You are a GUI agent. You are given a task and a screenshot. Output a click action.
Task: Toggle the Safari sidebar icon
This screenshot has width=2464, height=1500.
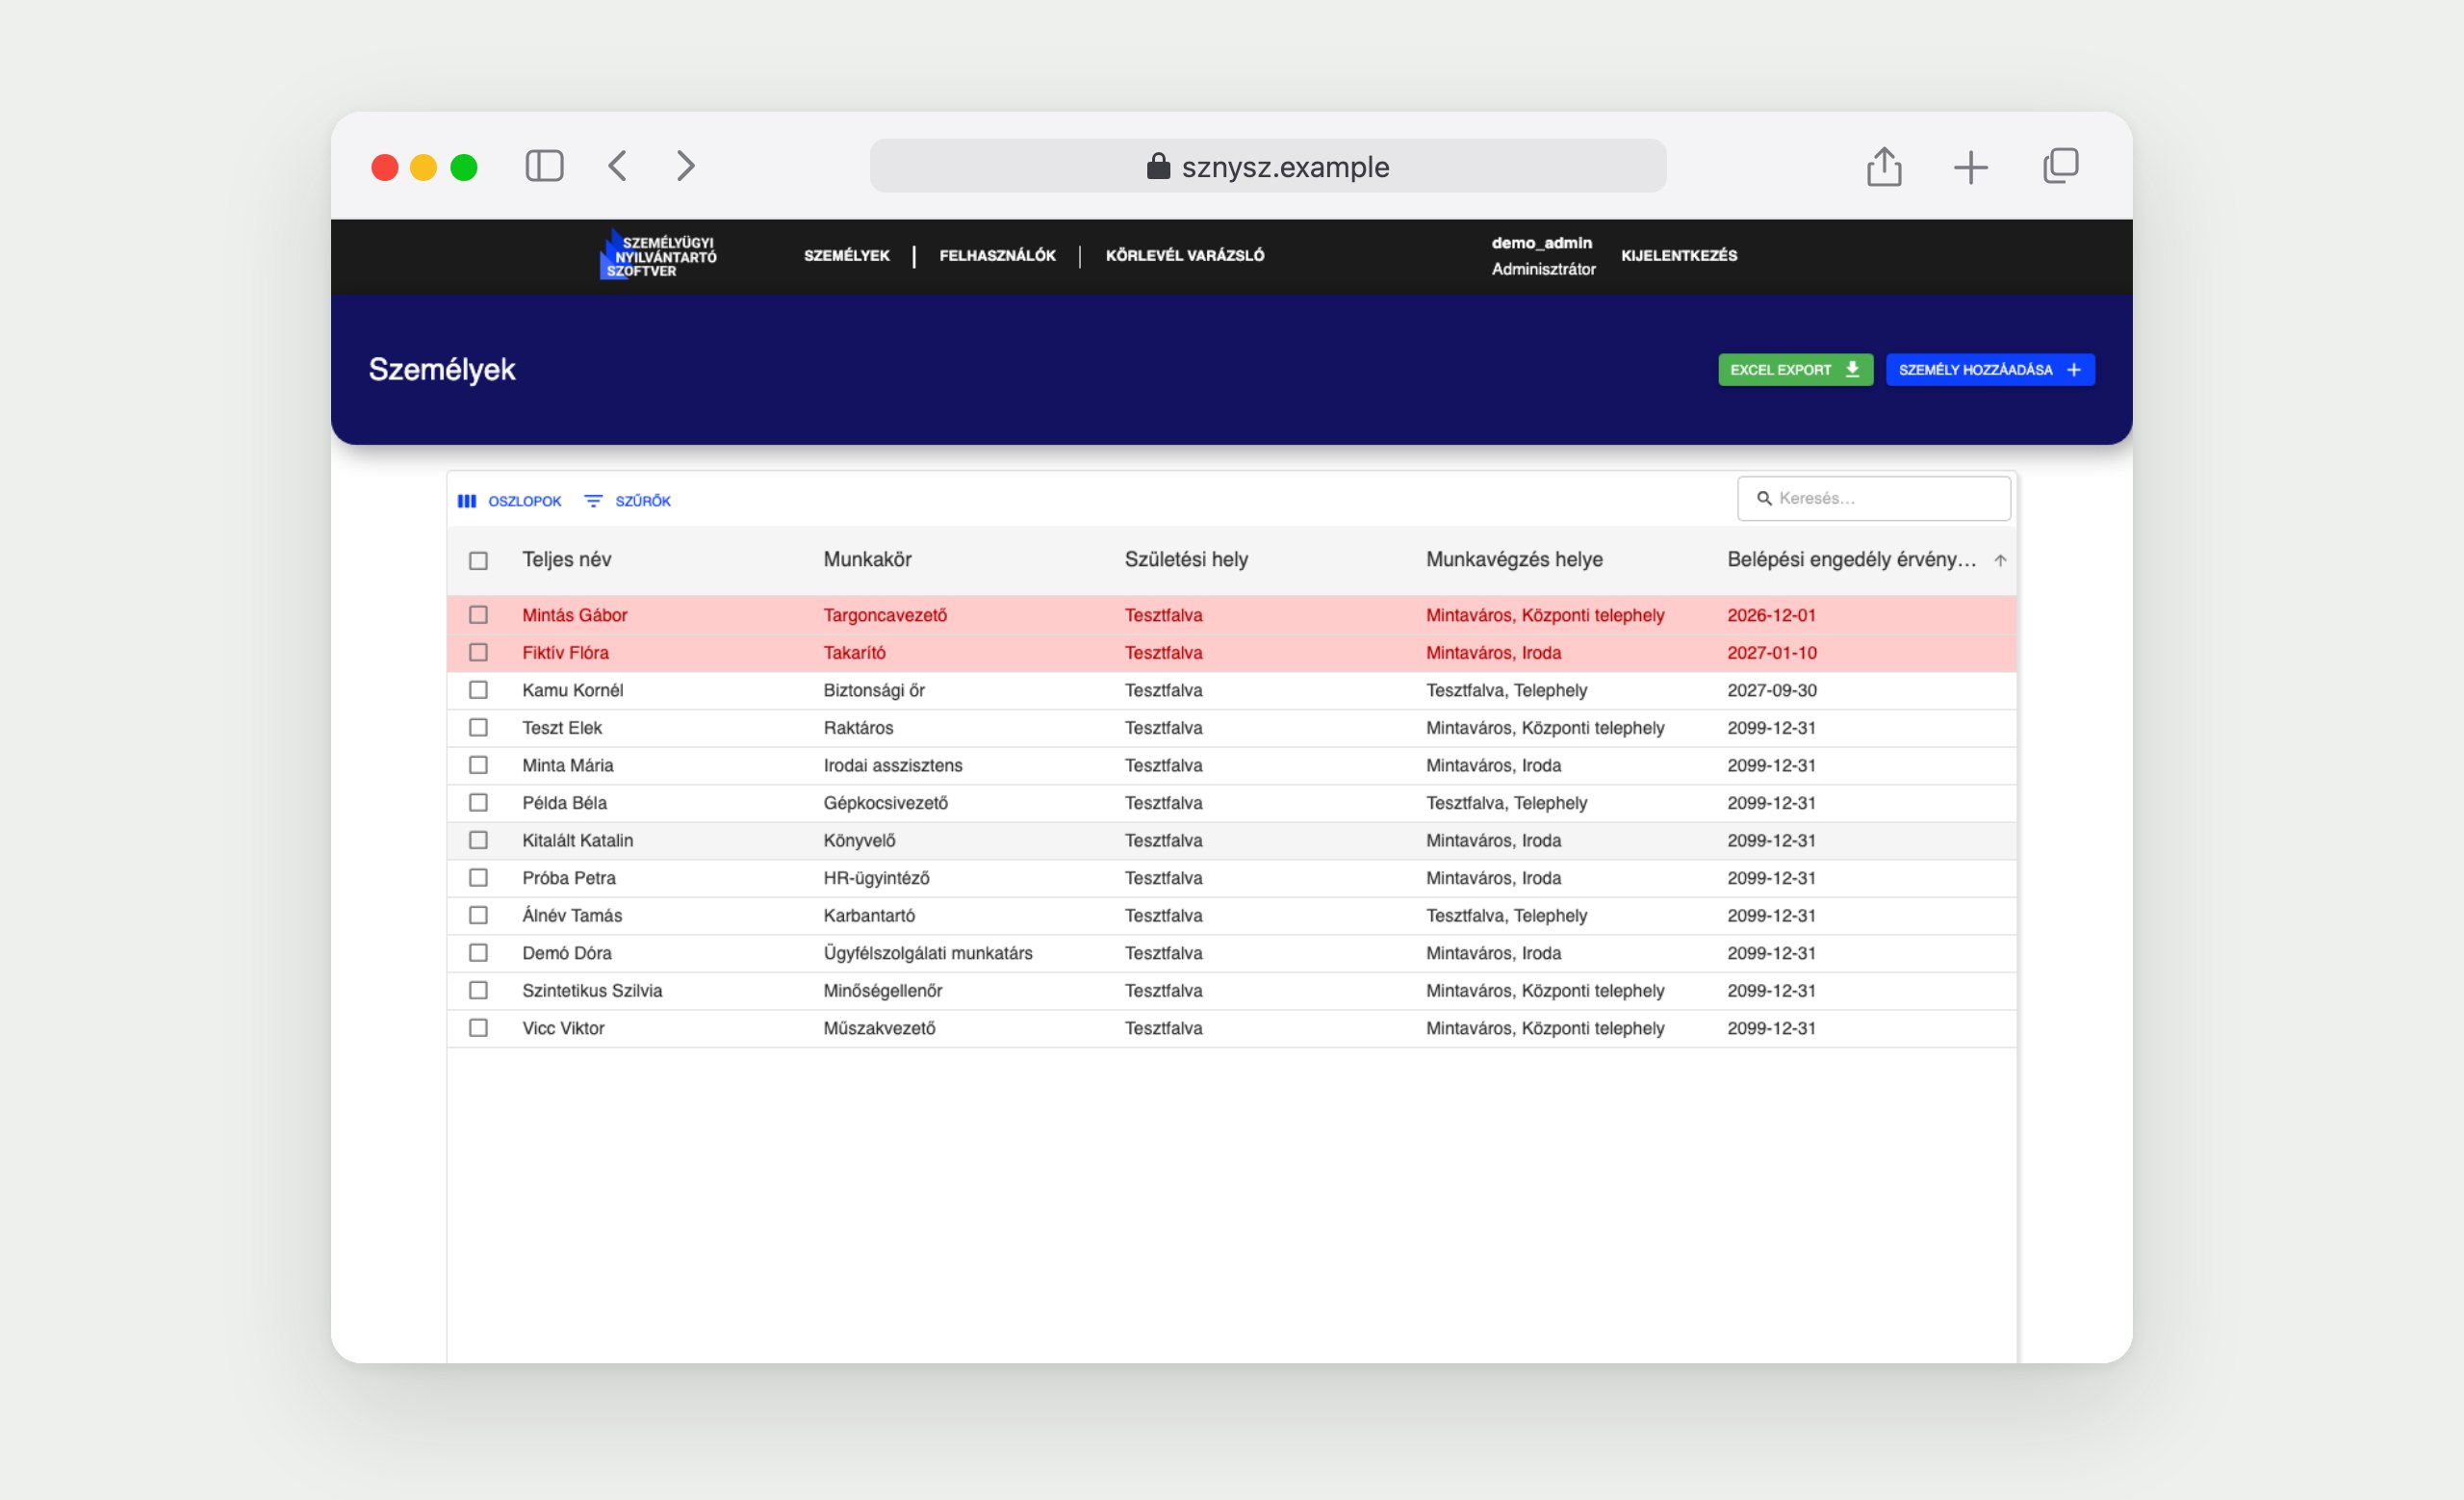pos(545,166)
